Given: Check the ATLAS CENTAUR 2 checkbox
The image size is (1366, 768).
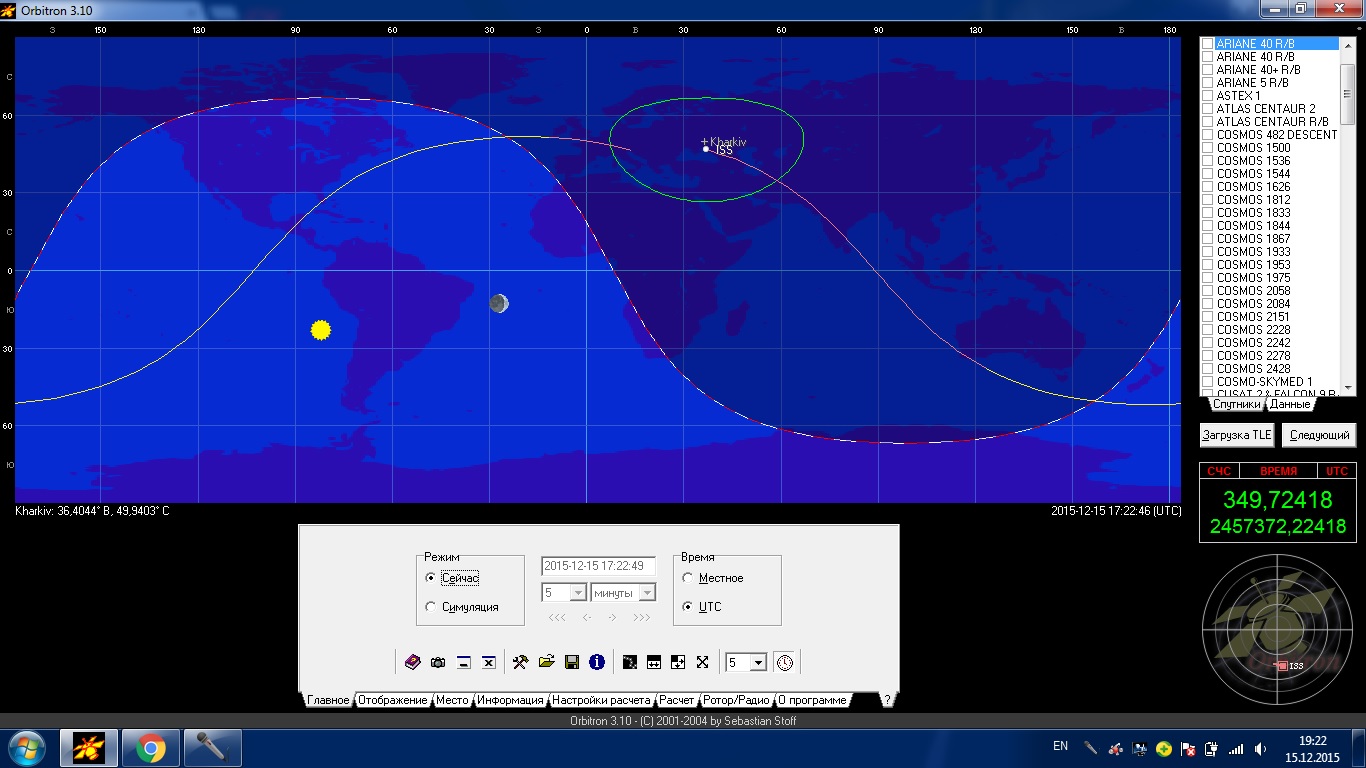Looking at the screenshot, I should (x=1207, y=109).
